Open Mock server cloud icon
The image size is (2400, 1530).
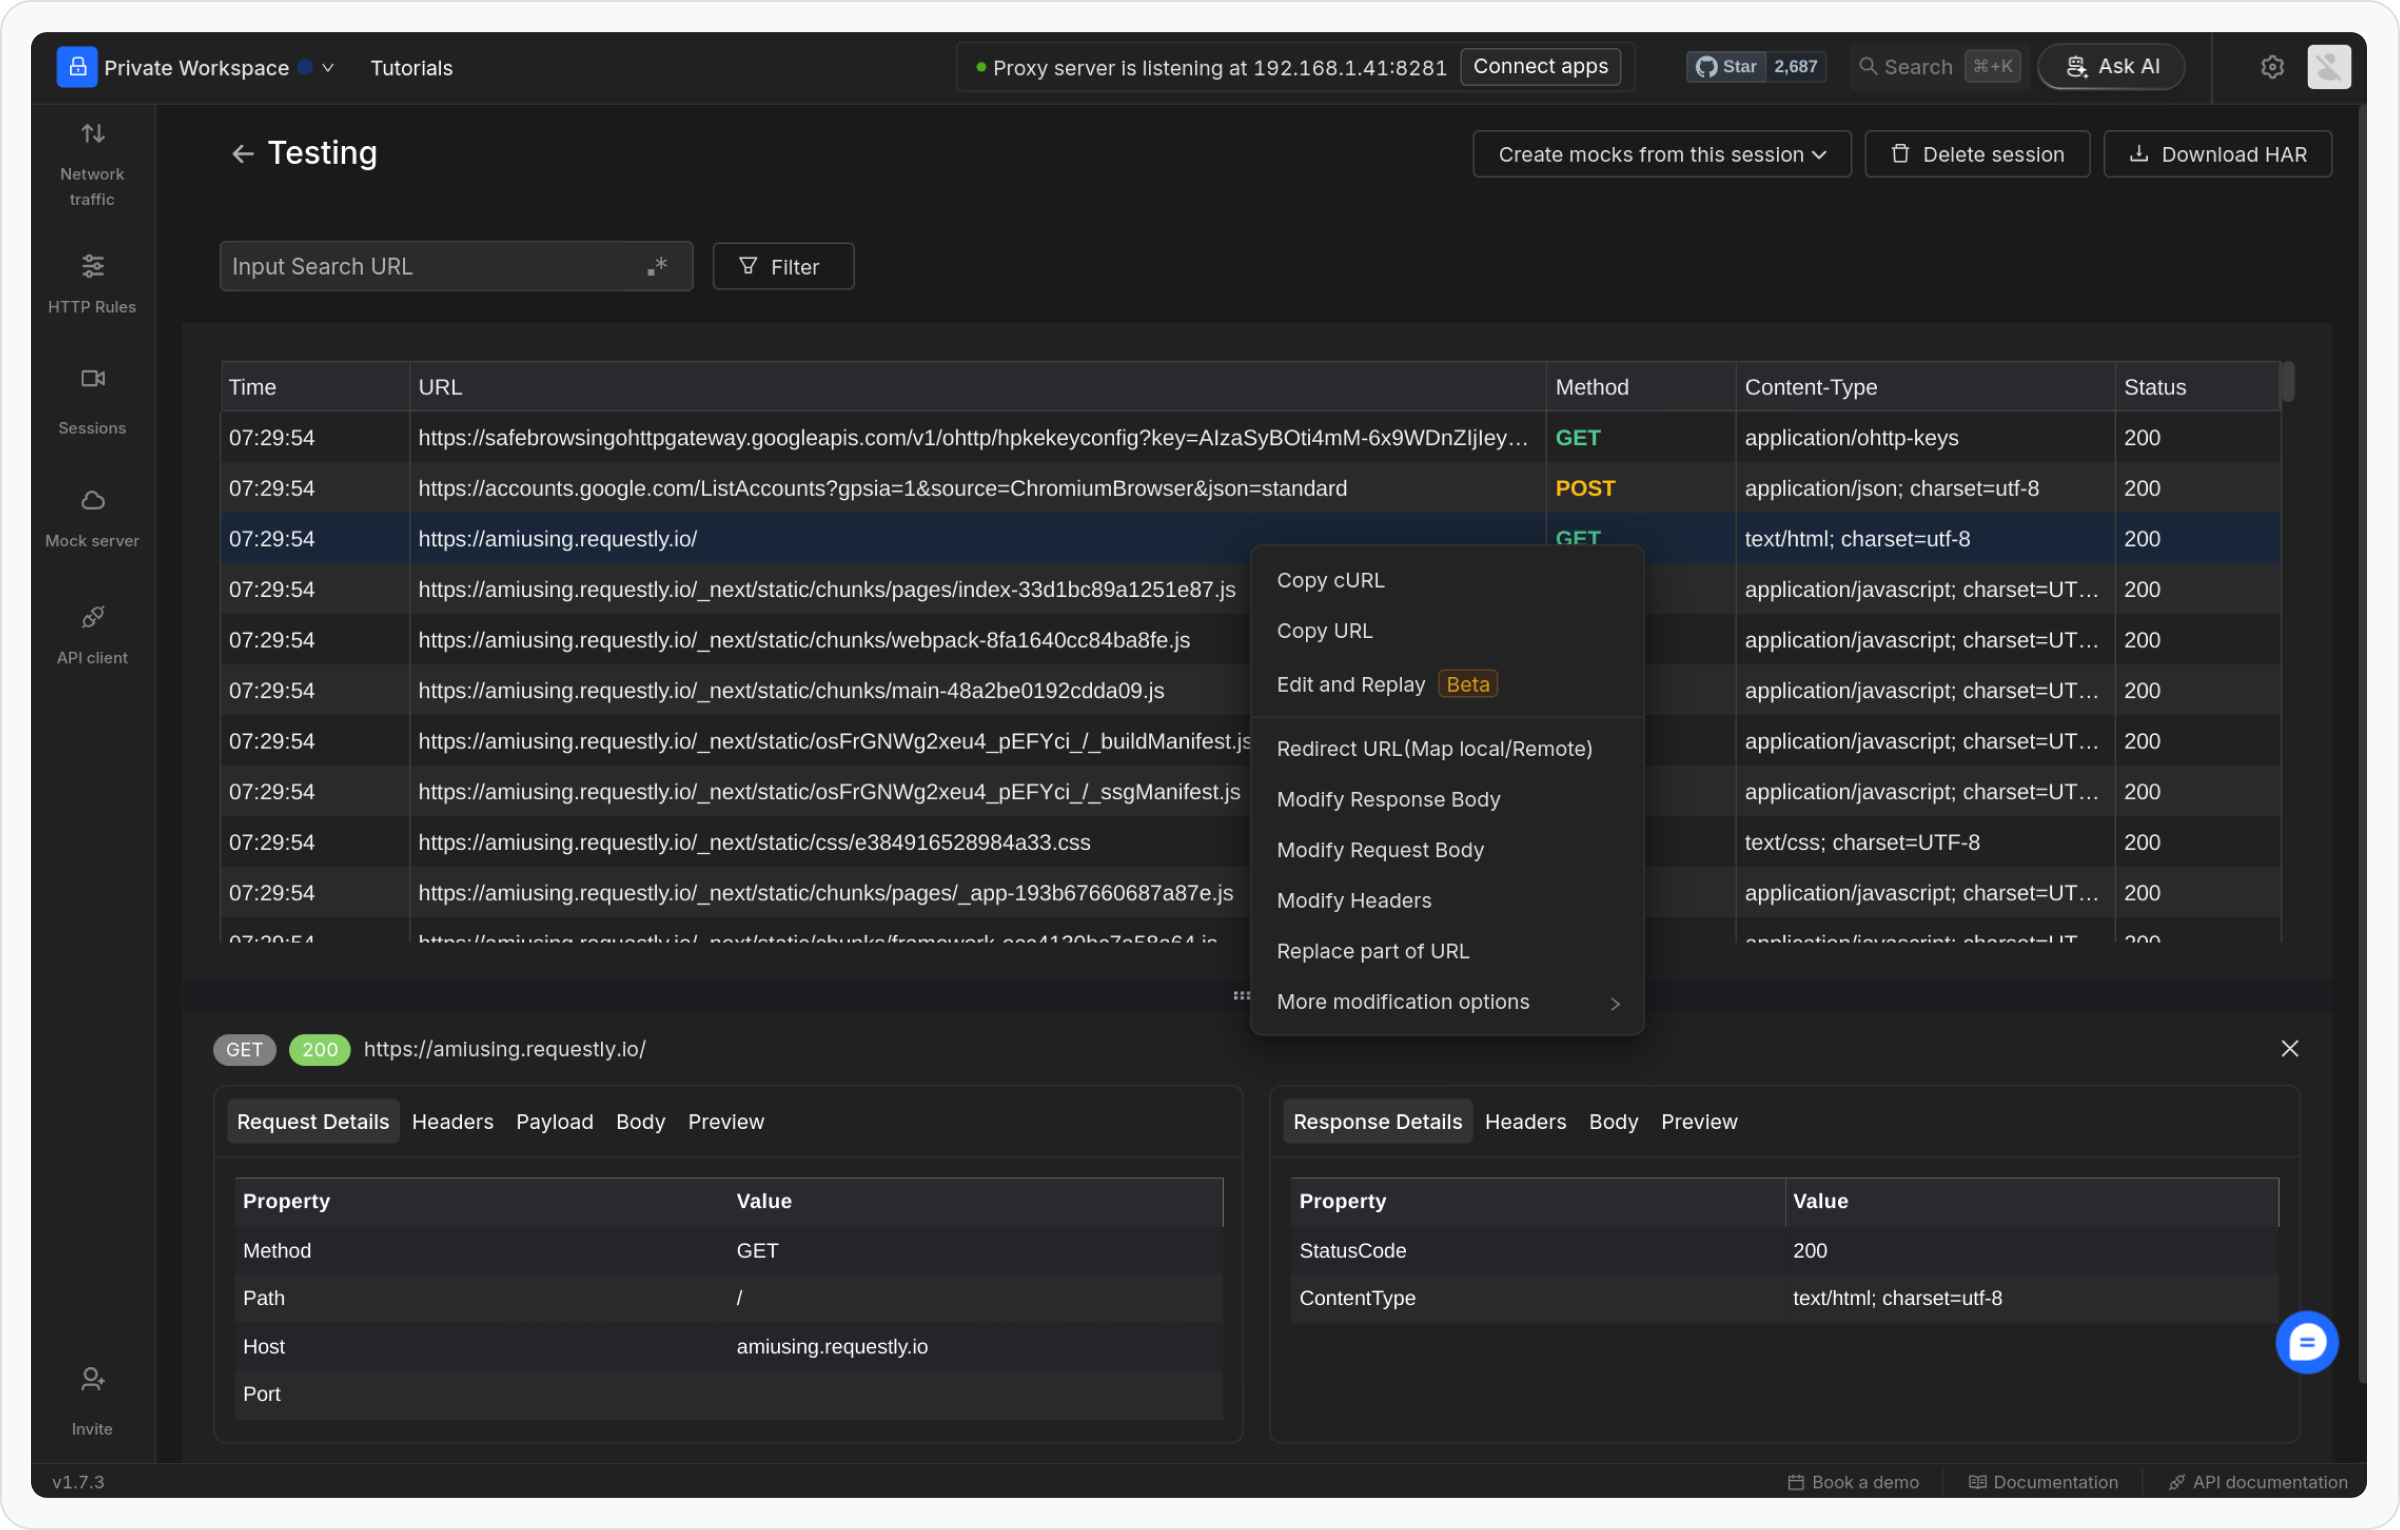92,501
